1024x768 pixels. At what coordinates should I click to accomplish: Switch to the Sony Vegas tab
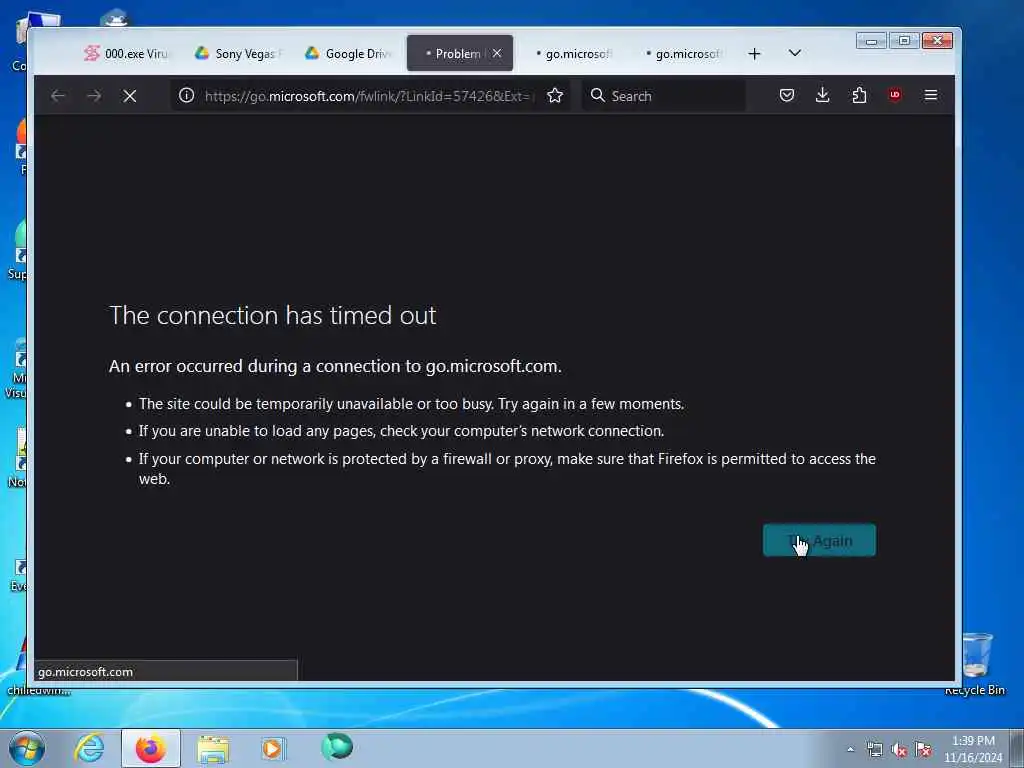point(238,54)
